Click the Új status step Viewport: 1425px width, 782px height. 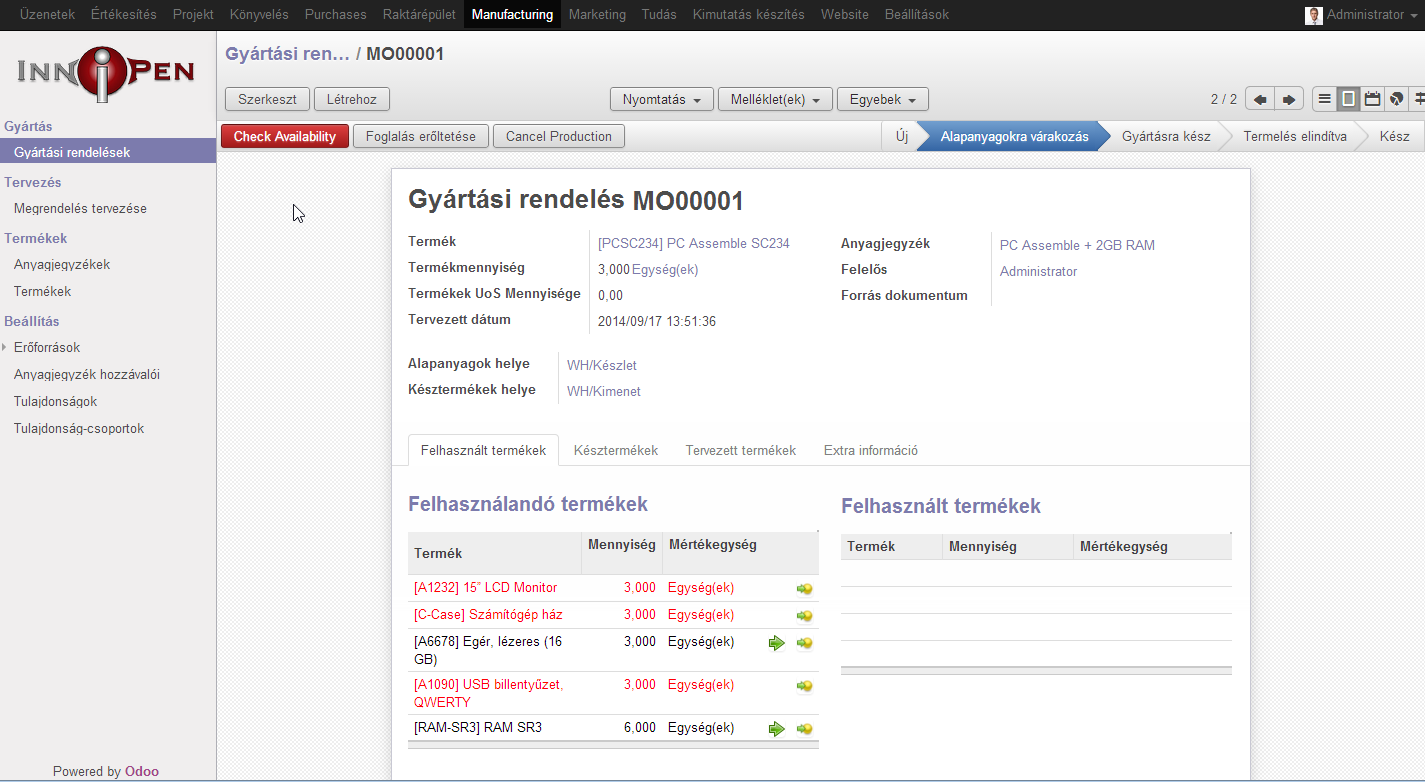click(902, 136)
